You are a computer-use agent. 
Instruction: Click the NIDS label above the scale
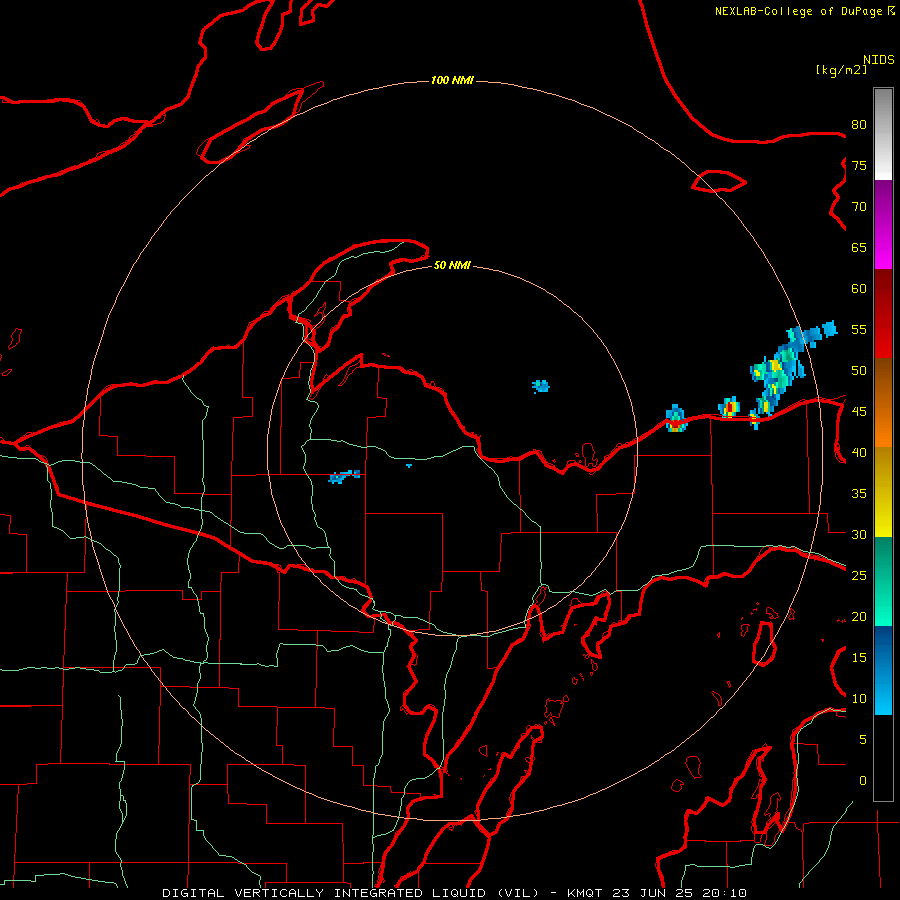(x=879, y=60)
